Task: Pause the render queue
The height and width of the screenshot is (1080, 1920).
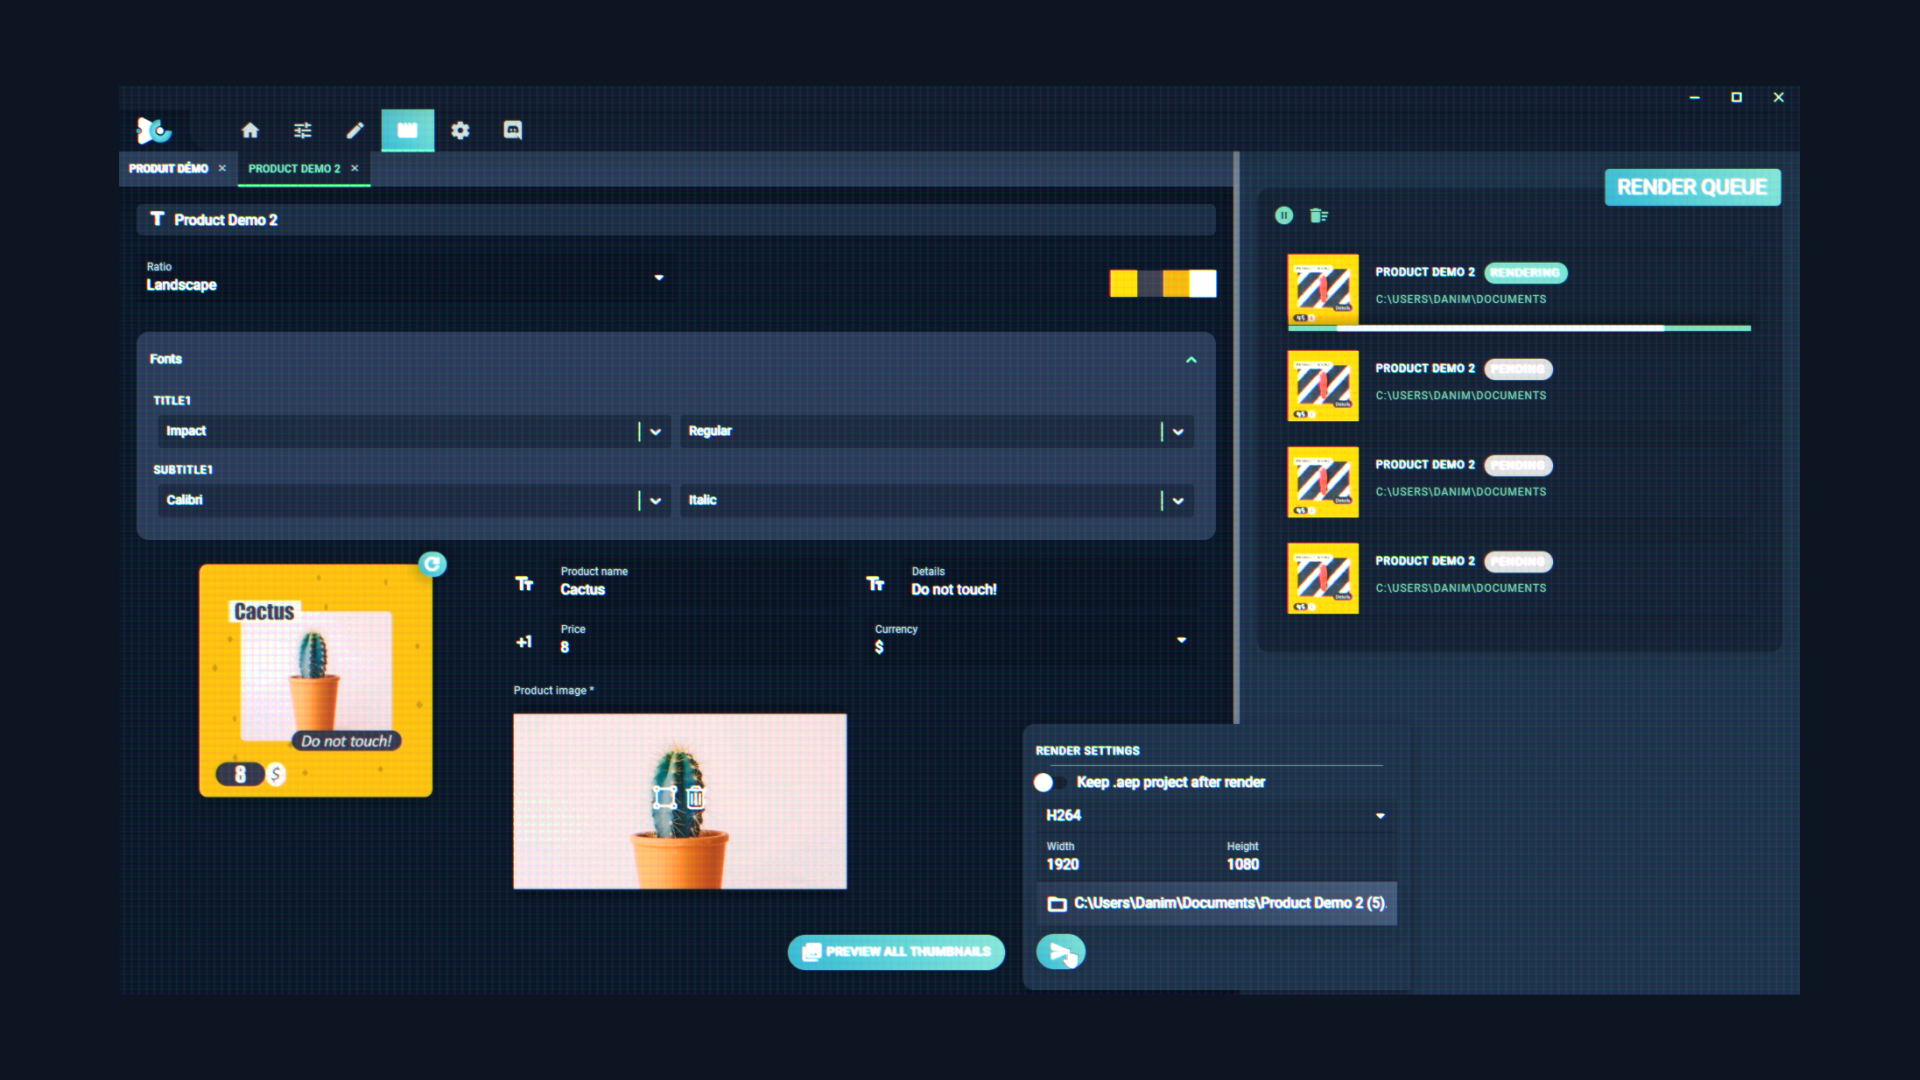Action: (1284, 215)
